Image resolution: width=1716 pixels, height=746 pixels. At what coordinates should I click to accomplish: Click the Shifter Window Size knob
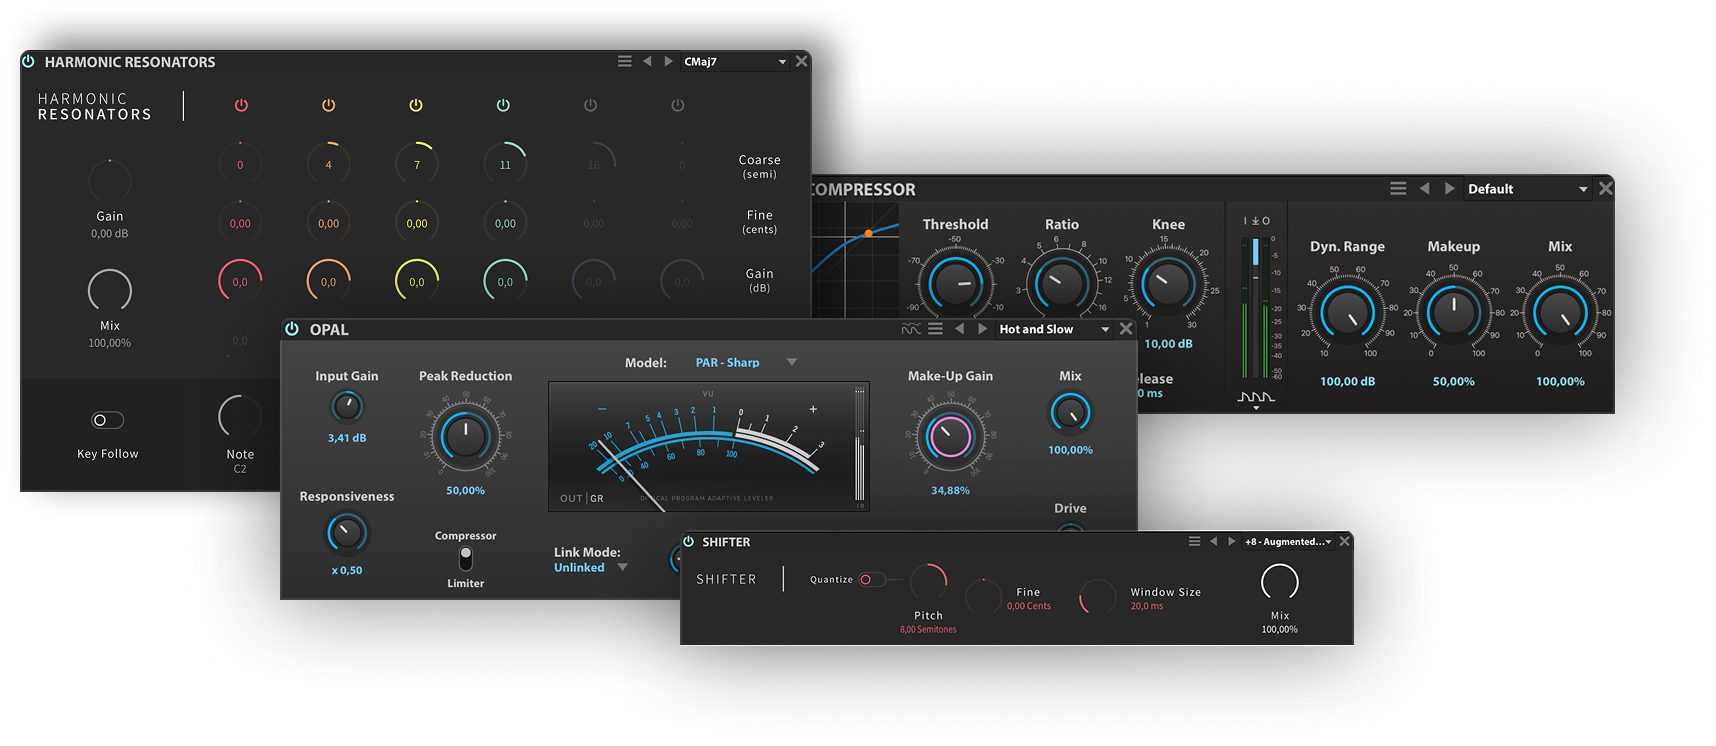pos(1098,597)
